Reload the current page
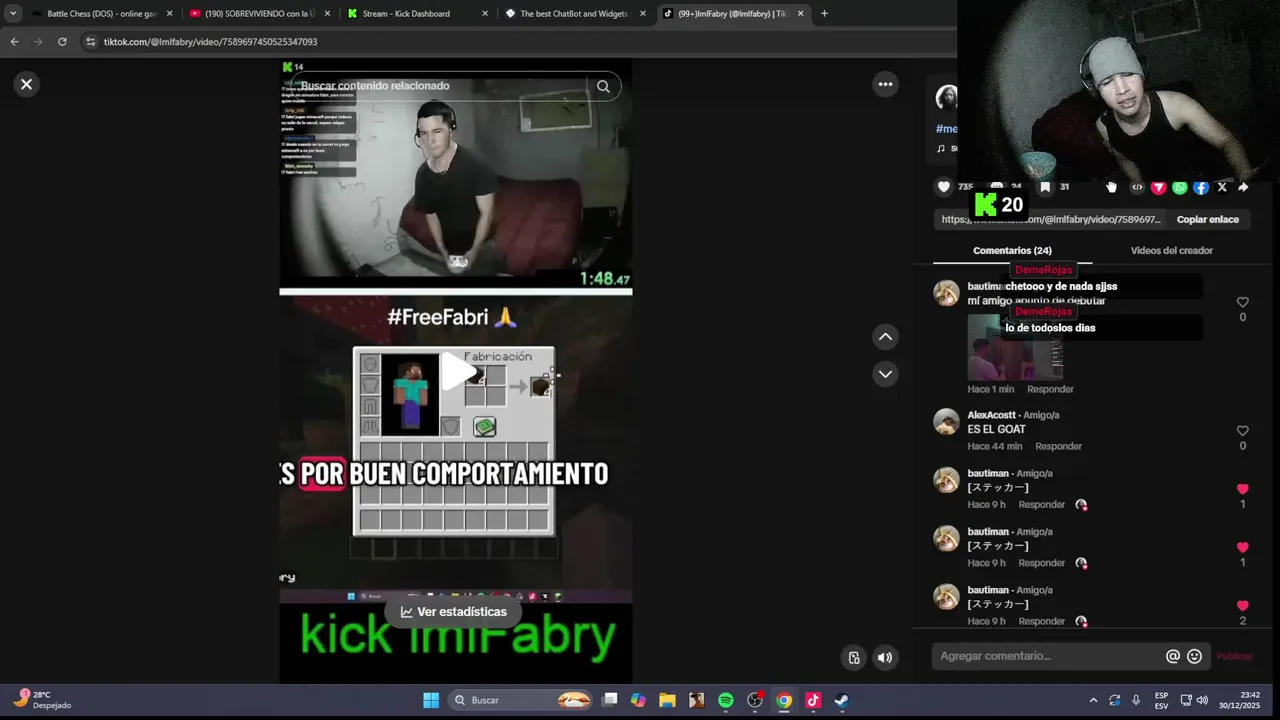The image size is (1280, 720). [62, 42]
